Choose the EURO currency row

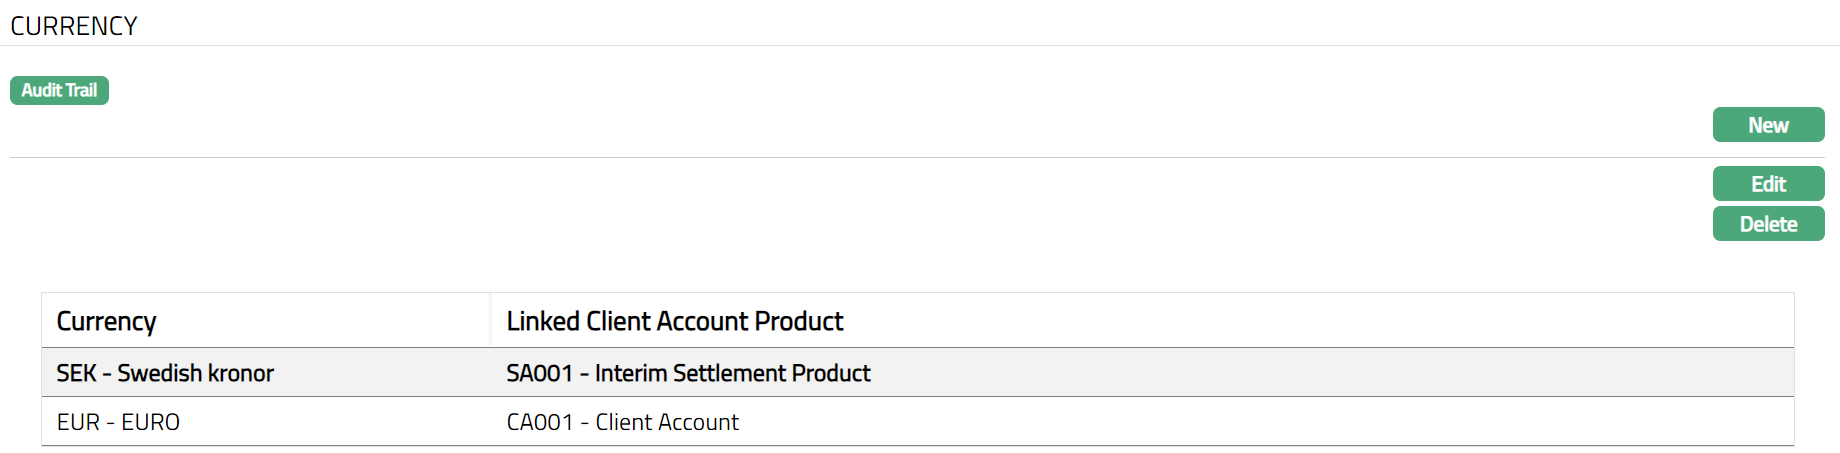click(x=118, y=422)
